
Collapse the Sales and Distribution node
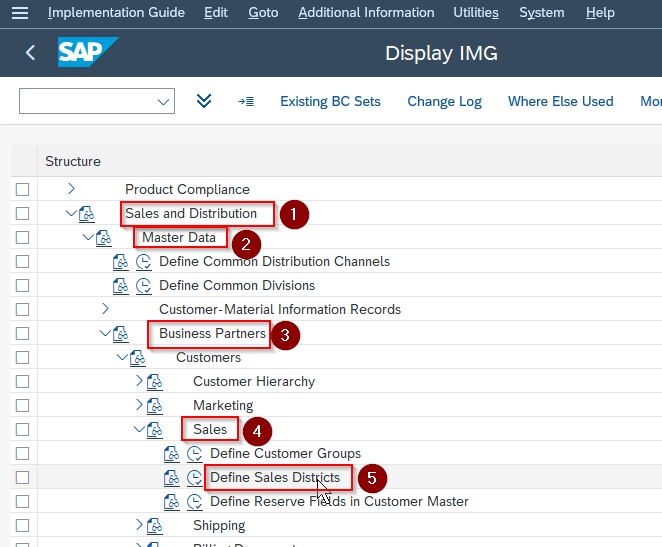[71, 213]
